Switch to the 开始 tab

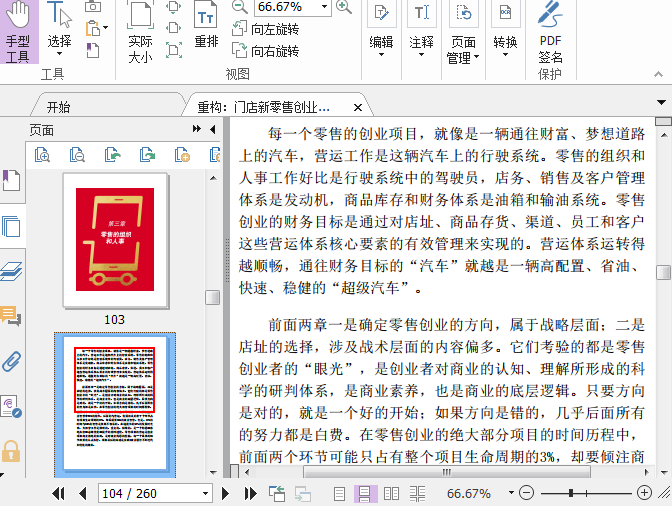coord(58,107)
